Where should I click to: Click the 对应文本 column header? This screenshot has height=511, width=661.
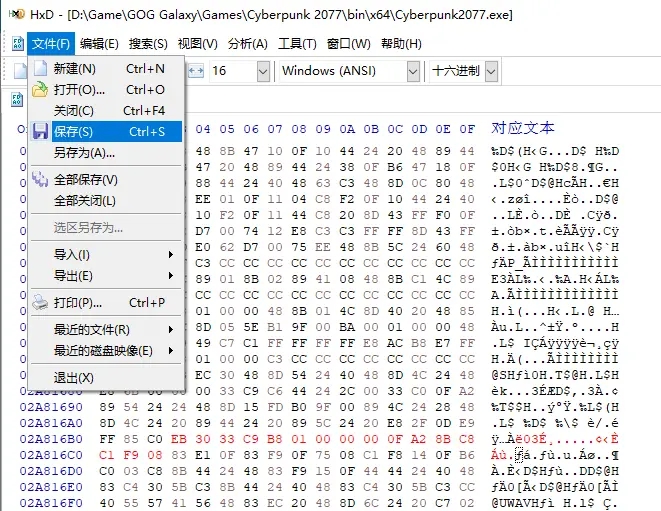click(x=522, y=128)
